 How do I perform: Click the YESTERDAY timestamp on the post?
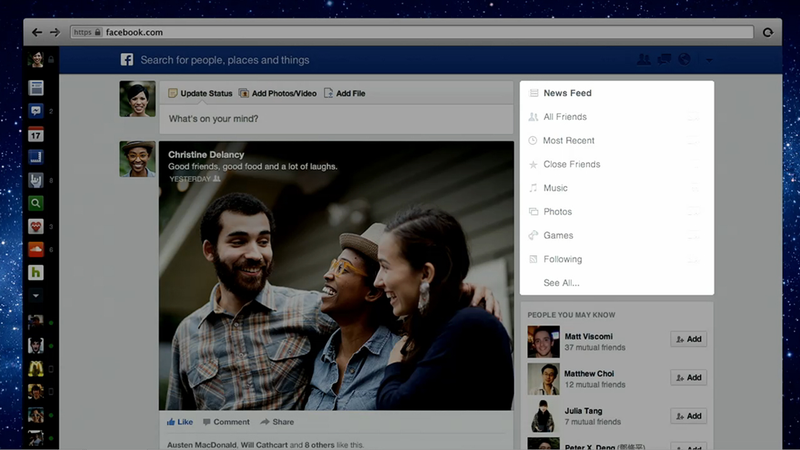pyautogui.click(x=190, y=179)
